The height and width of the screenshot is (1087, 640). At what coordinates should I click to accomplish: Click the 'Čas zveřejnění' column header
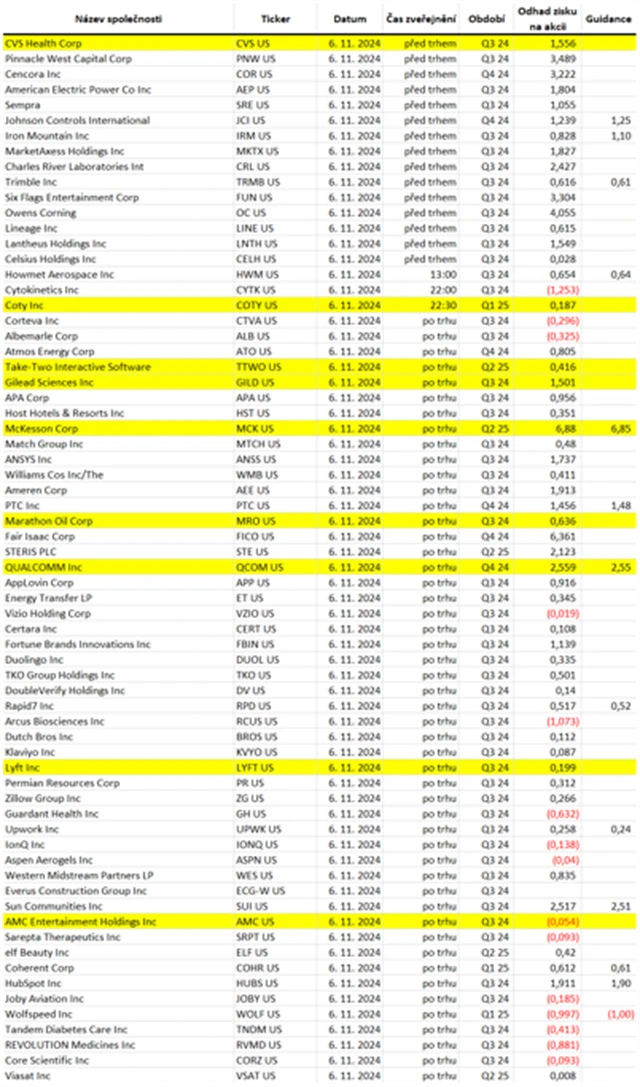[421, 19]
